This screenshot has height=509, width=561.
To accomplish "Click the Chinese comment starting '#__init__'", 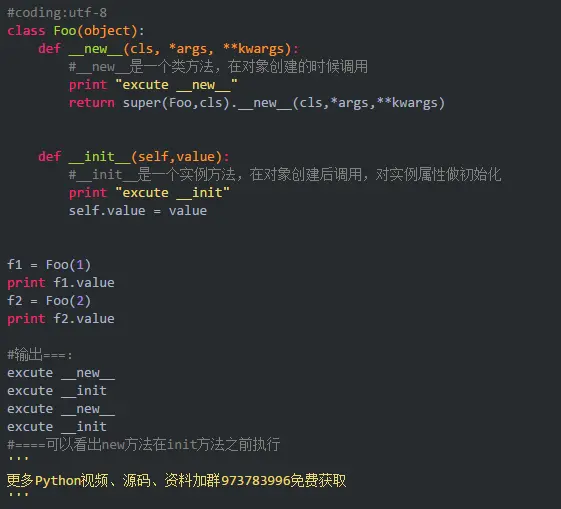I will (x=285, y=175).
